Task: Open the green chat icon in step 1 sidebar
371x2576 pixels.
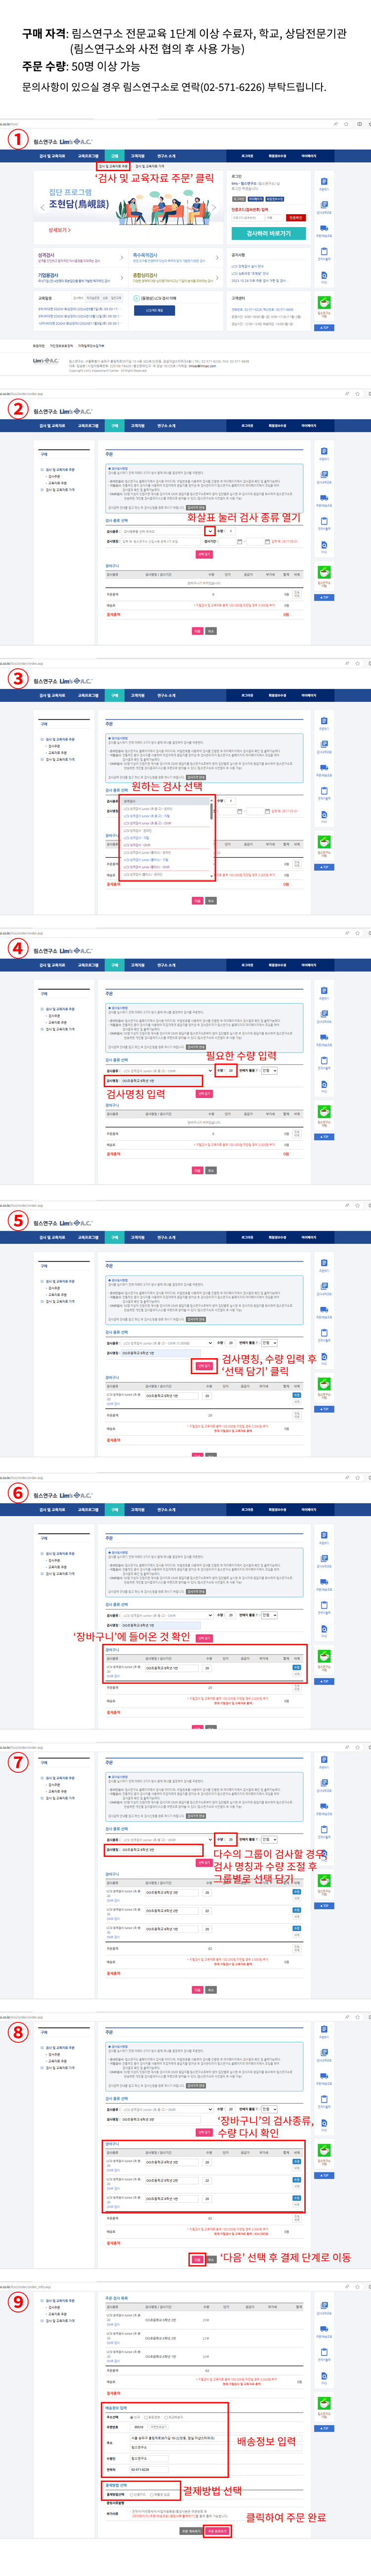Action: [324, 302]
